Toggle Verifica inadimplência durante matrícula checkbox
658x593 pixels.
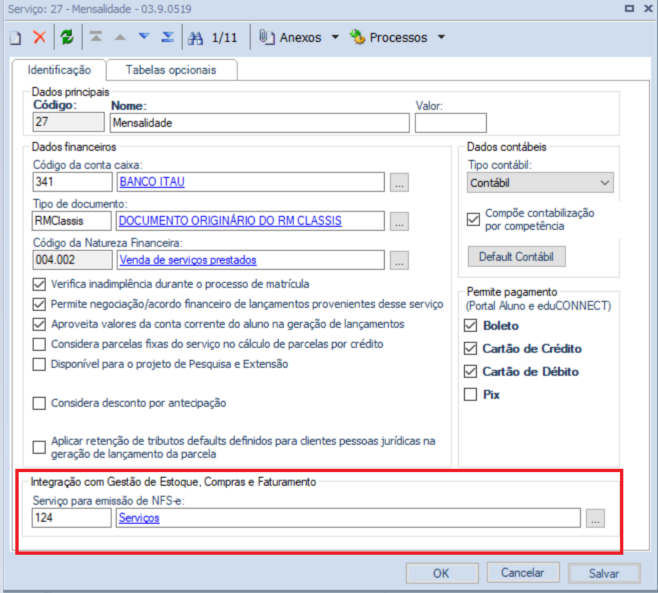point(39,284)
